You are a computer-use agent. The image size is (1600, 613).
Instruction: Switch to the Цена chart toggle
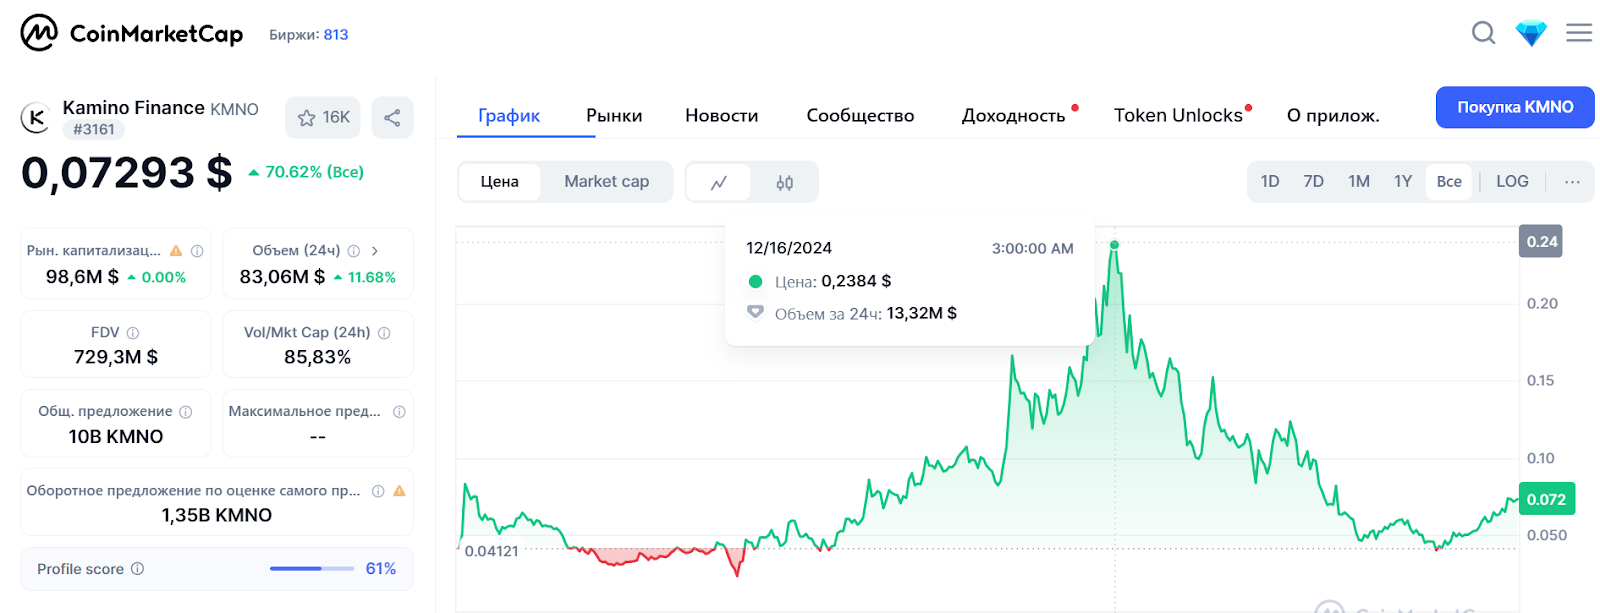(499, 182)
